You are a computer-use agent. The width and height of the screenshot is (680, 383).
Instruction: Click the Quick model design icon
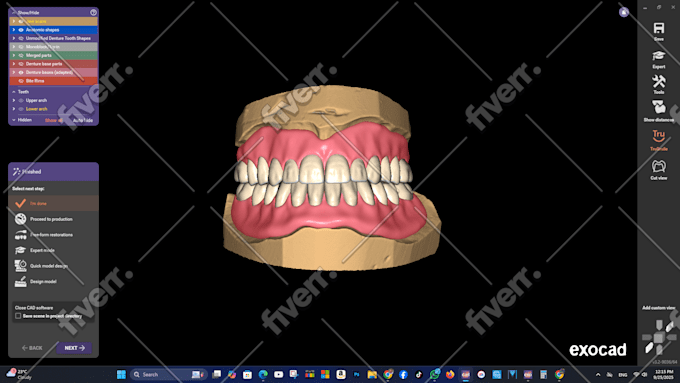[x=20, y=266]
